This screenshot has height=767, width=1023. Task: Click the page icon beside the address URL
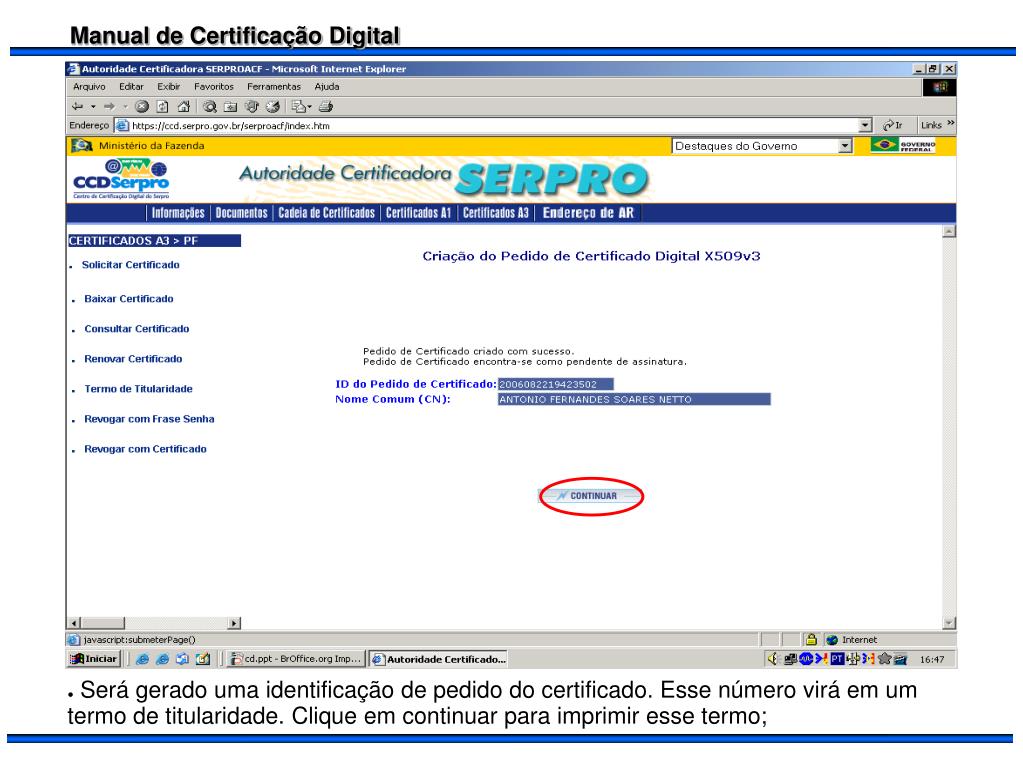pyautogui.click(x=122, y=125)
